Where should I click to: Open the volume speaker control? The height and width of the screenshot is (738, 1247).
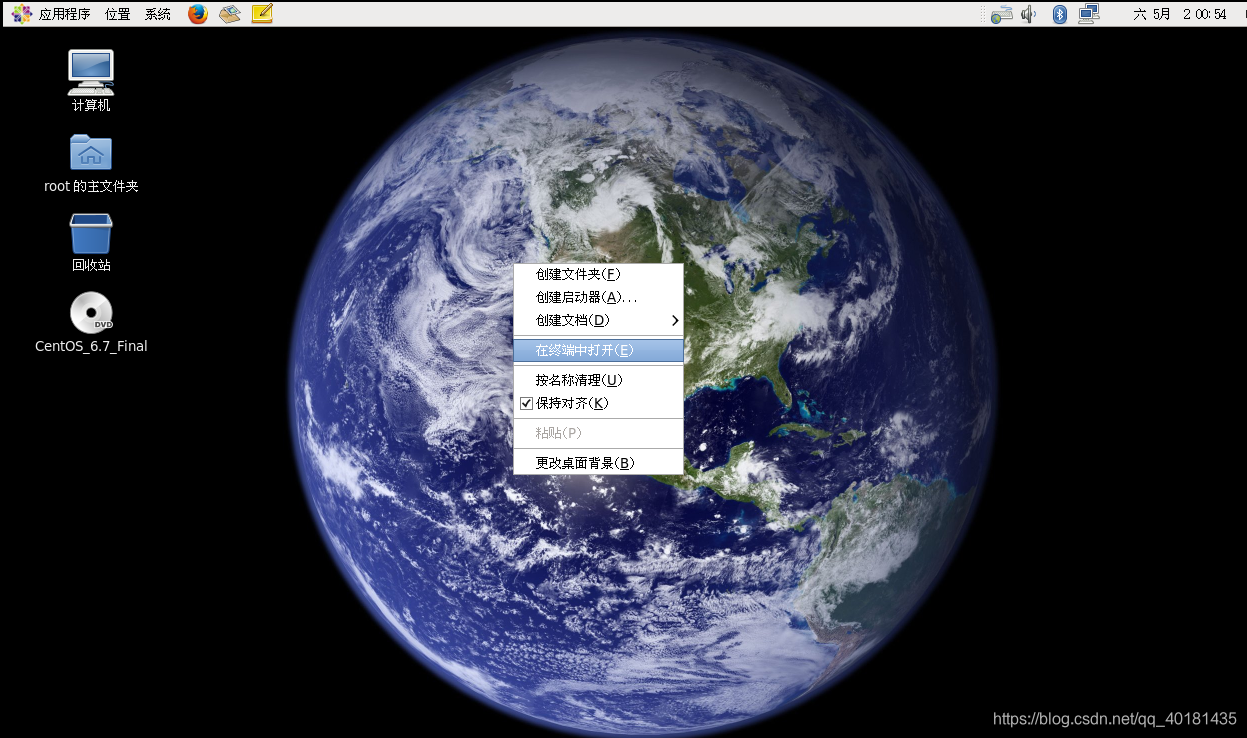point(1029,14)
